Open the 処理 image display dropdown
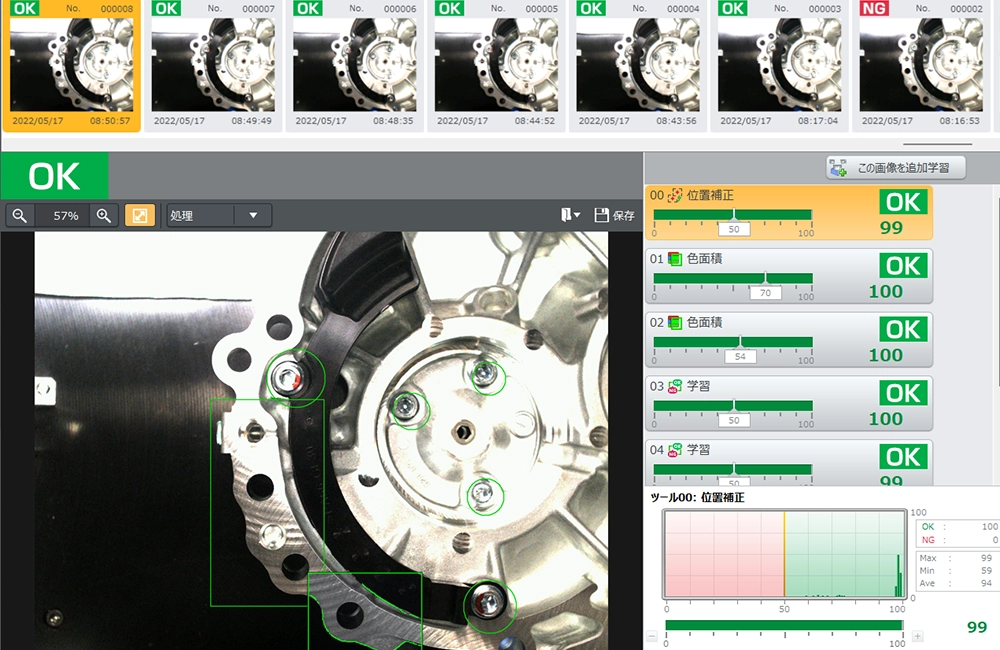1000x650 pixels. point(219,216)
